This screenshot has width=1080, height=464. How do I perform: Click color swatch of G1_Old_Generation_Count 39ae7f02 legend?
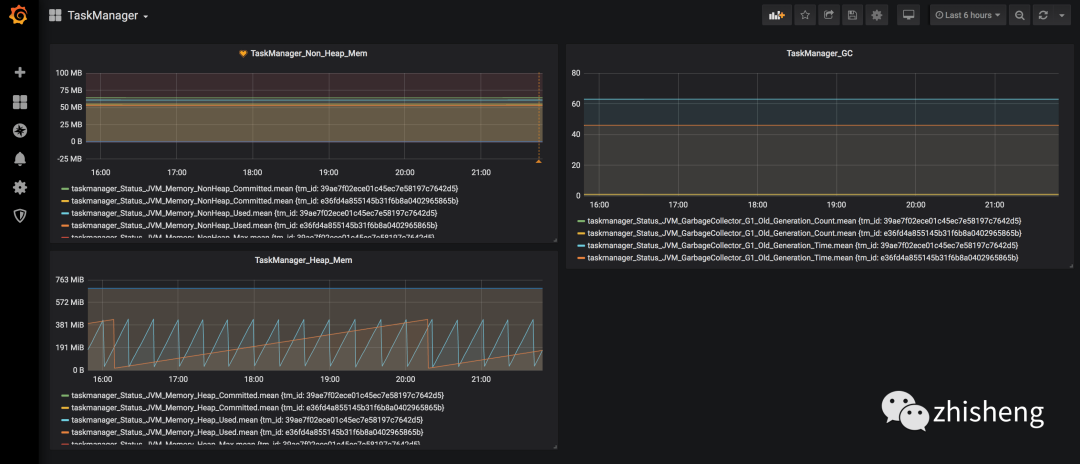pyautogui.click(x=581, y=220)
